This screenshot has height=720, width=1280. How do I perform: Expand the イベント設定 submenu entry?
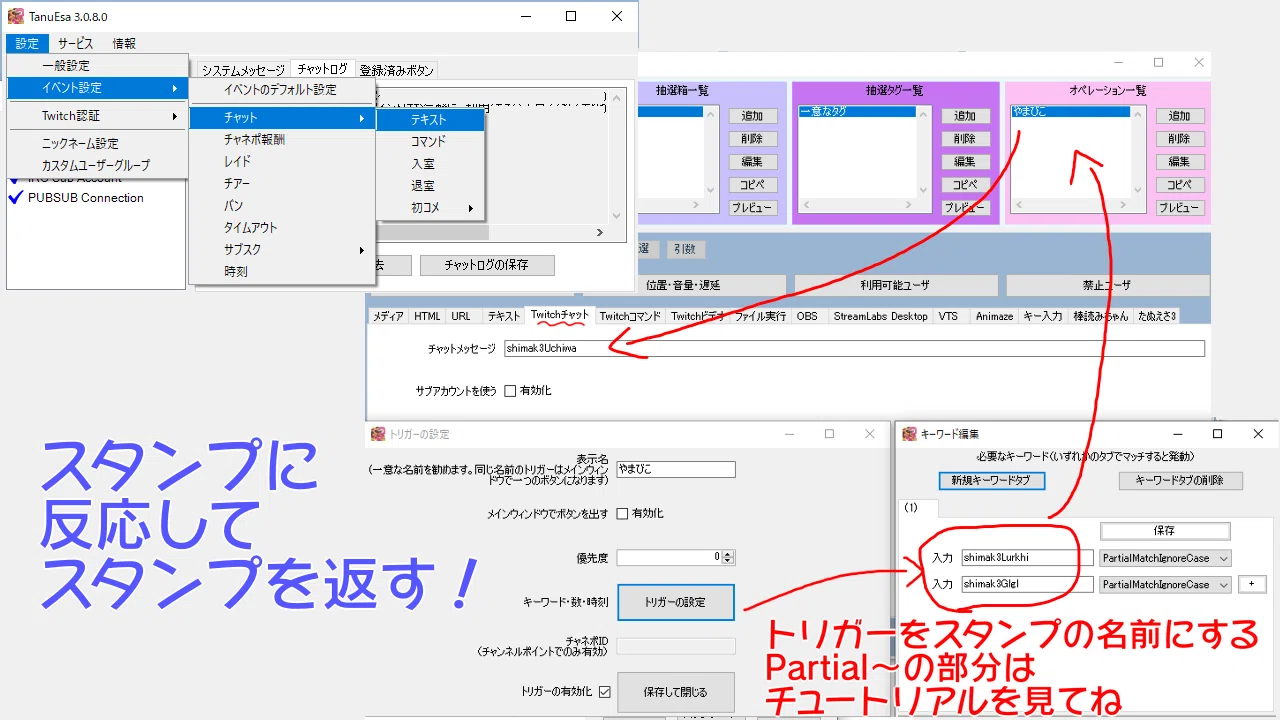click(98, 88)
